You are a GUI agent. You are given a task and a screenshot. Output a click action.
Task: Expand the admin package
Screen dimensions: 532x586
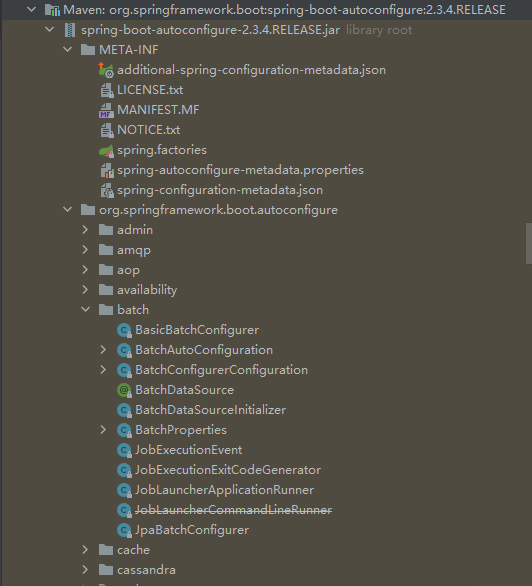coord(85,229)
